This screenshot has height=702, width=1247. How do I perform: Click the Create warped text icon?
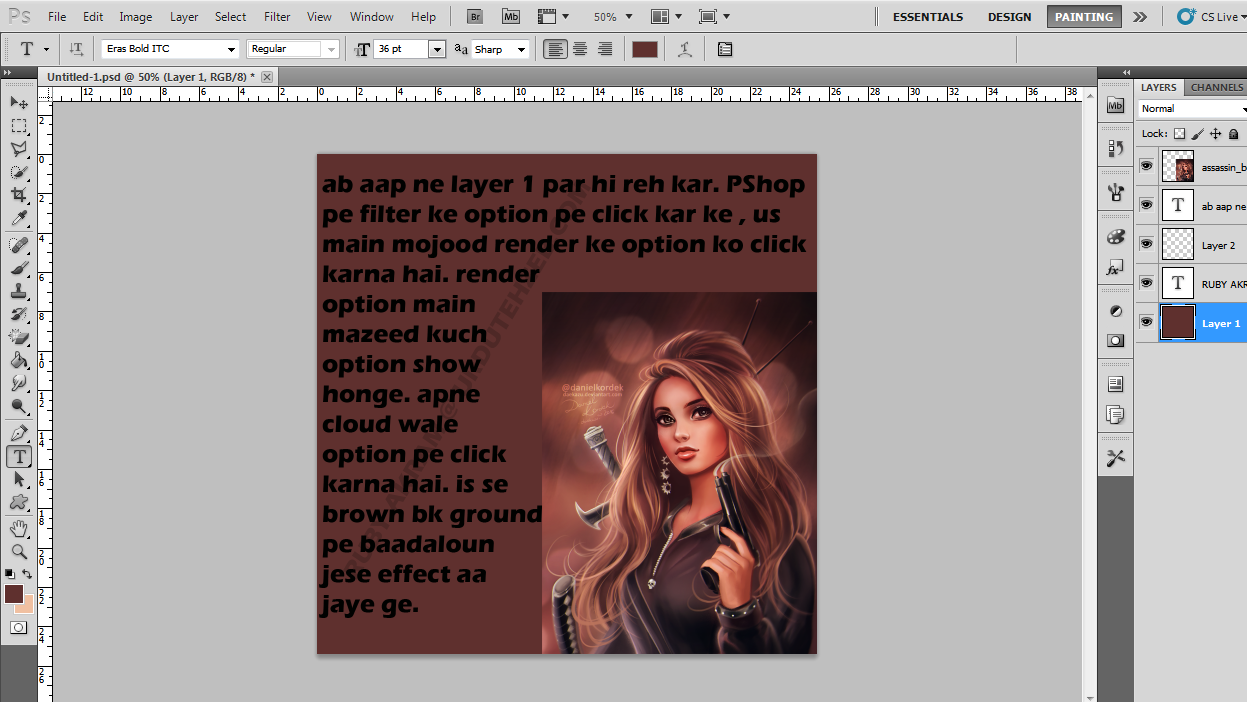click(684, 49)
